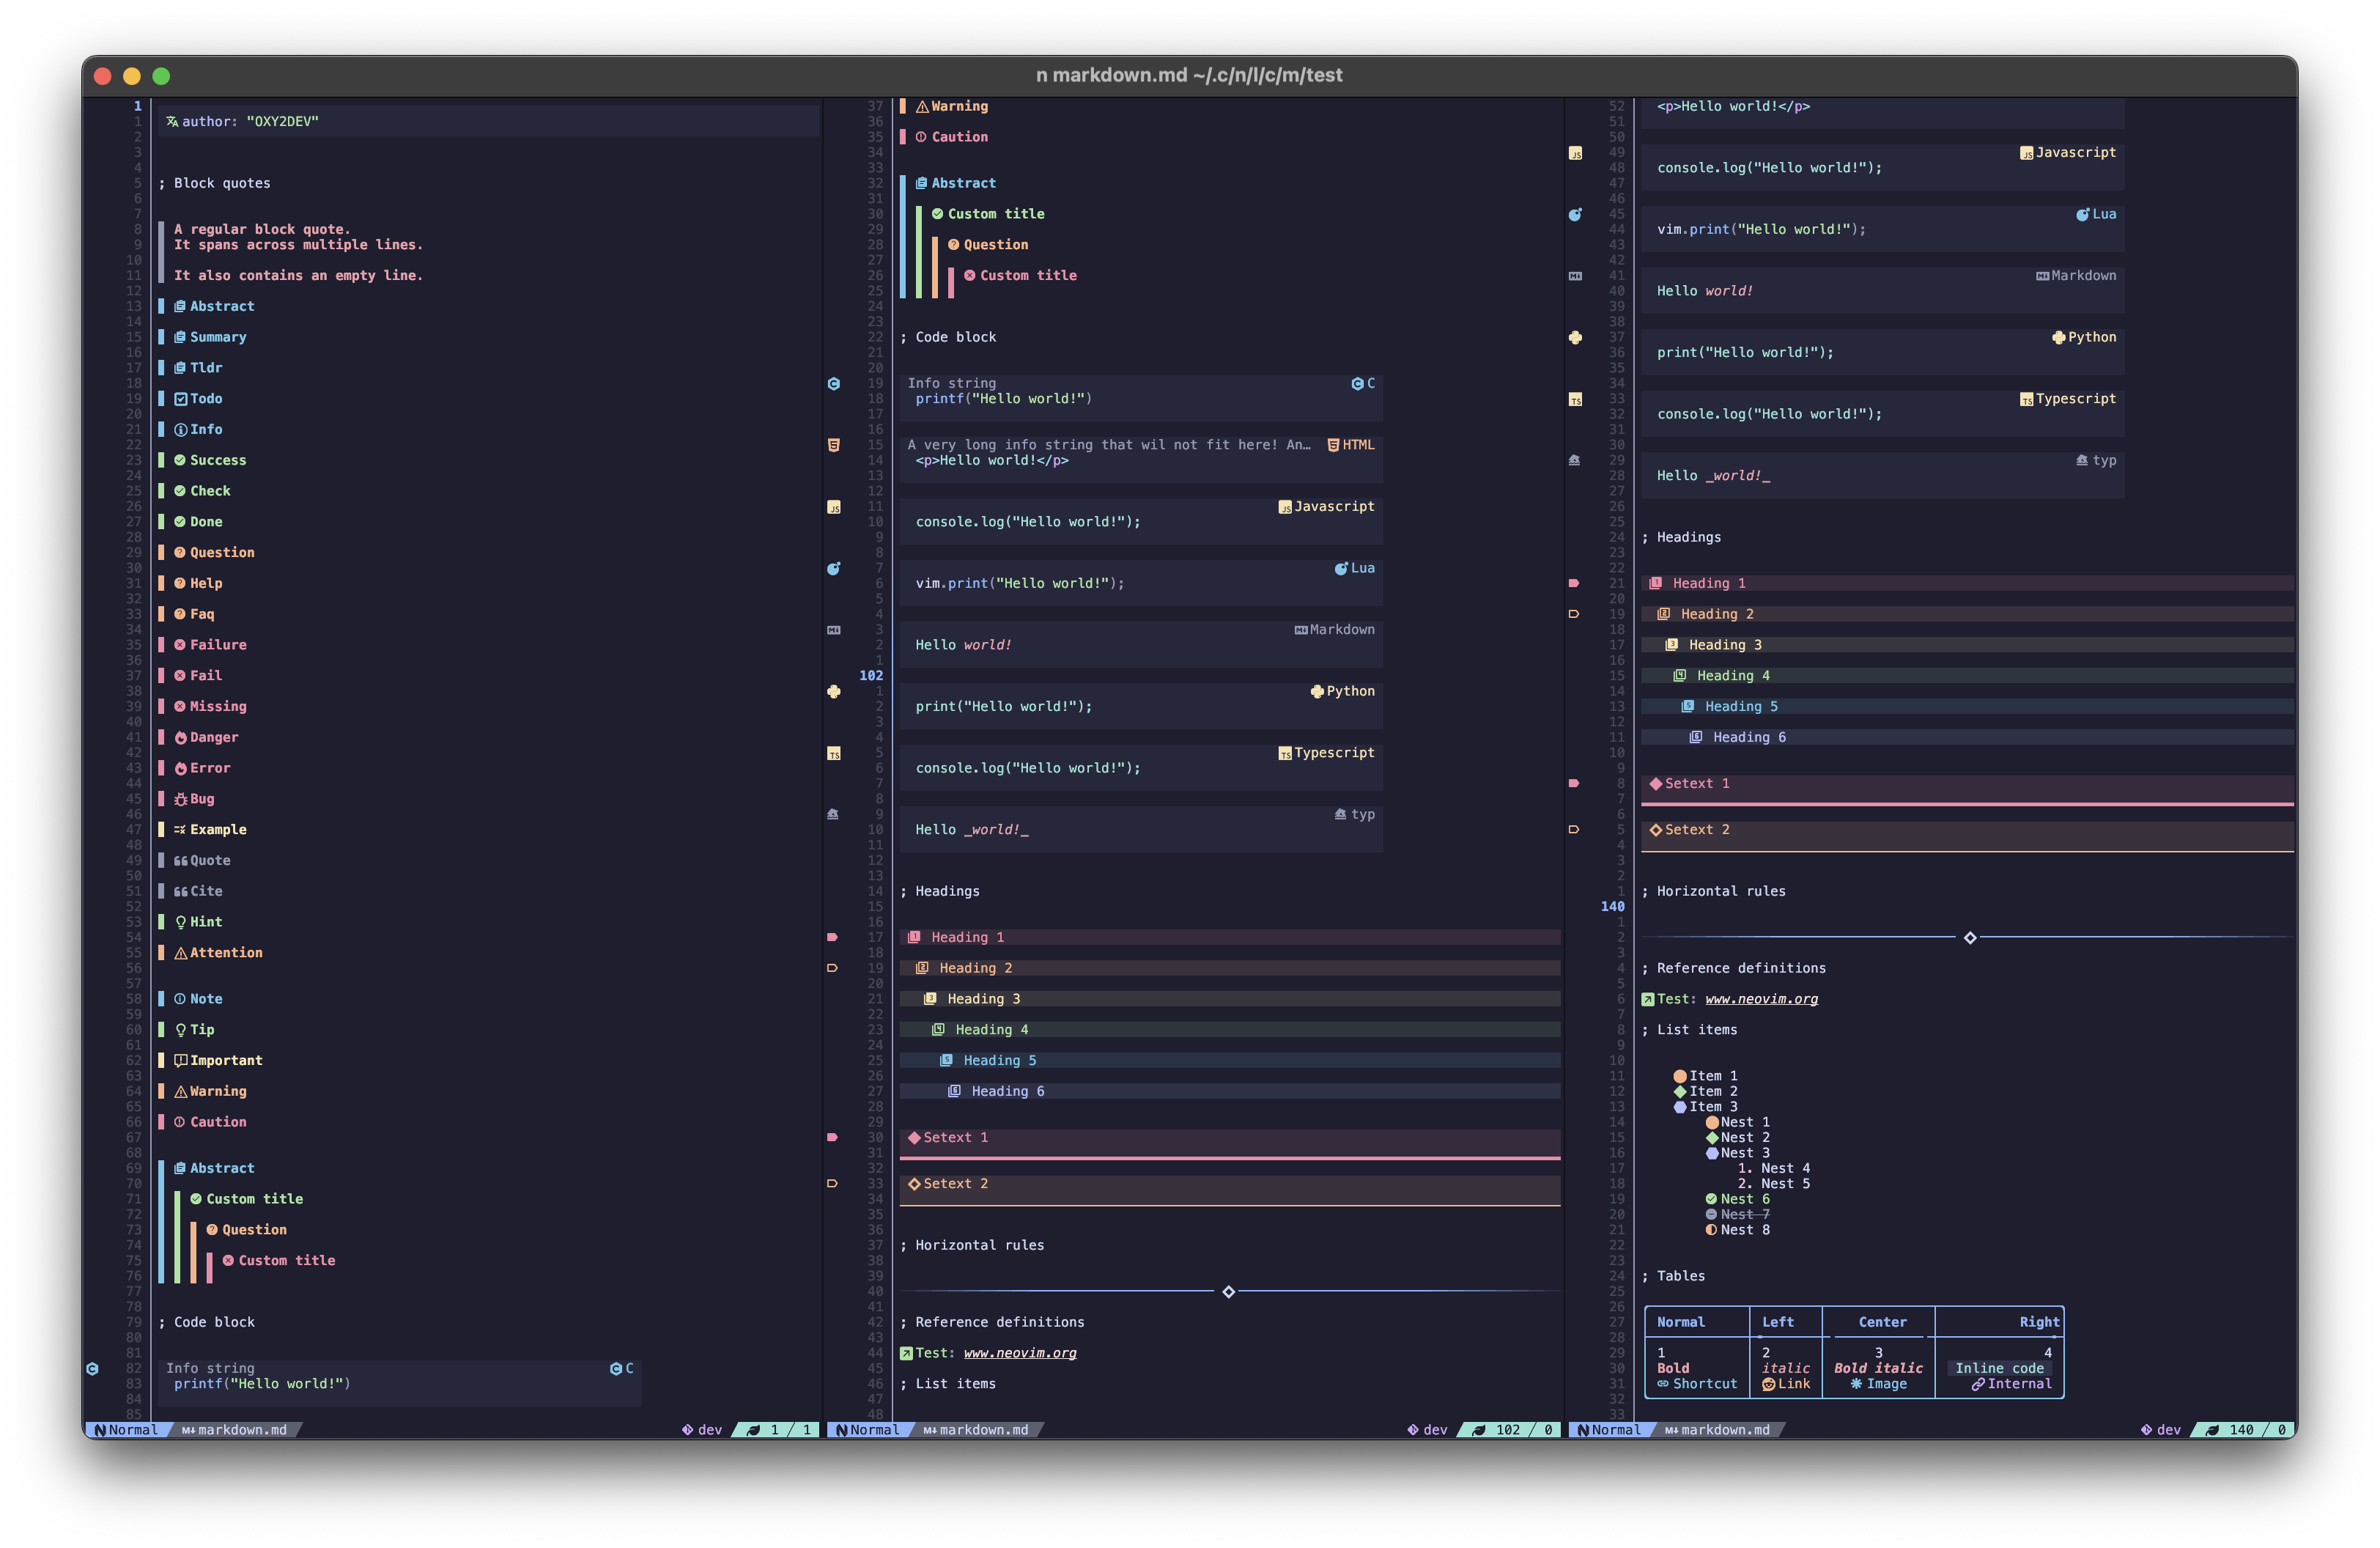
Task: Open the Shortcut link in the table
Action: point(1704,1384)
